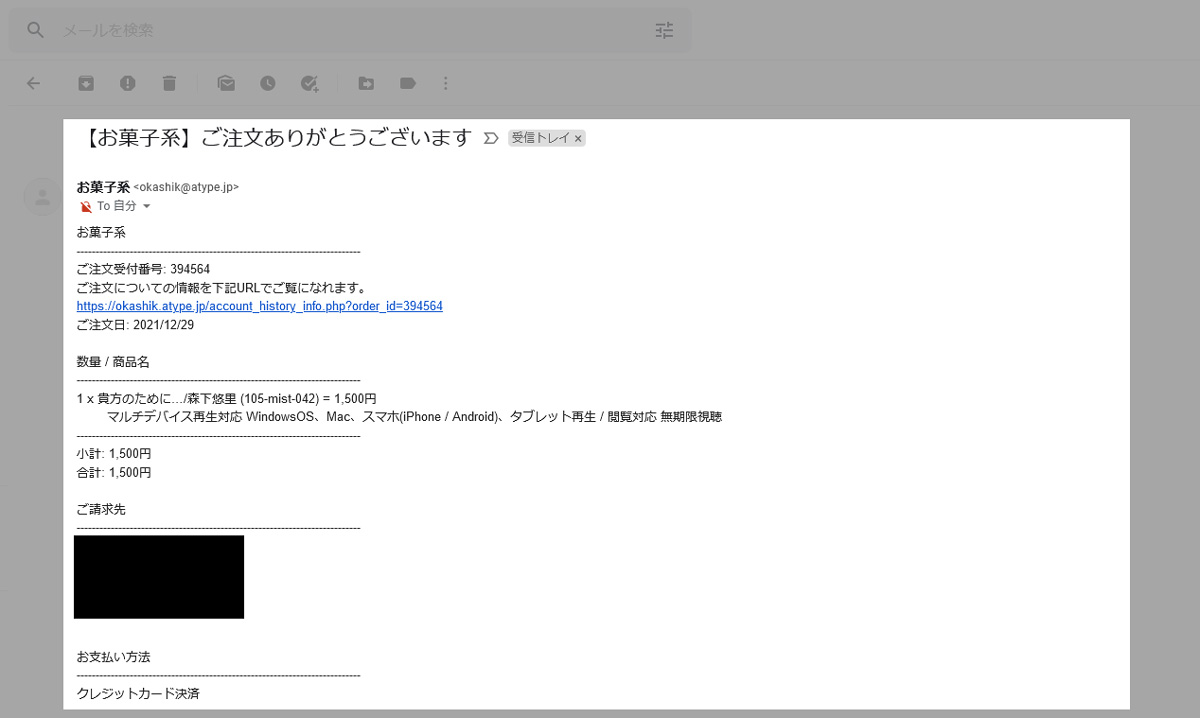Image resolution: width=1200 pixels, height=718 pixels.
Task: Click the 受信トレイ label chip
Action: tap(540, 139)
